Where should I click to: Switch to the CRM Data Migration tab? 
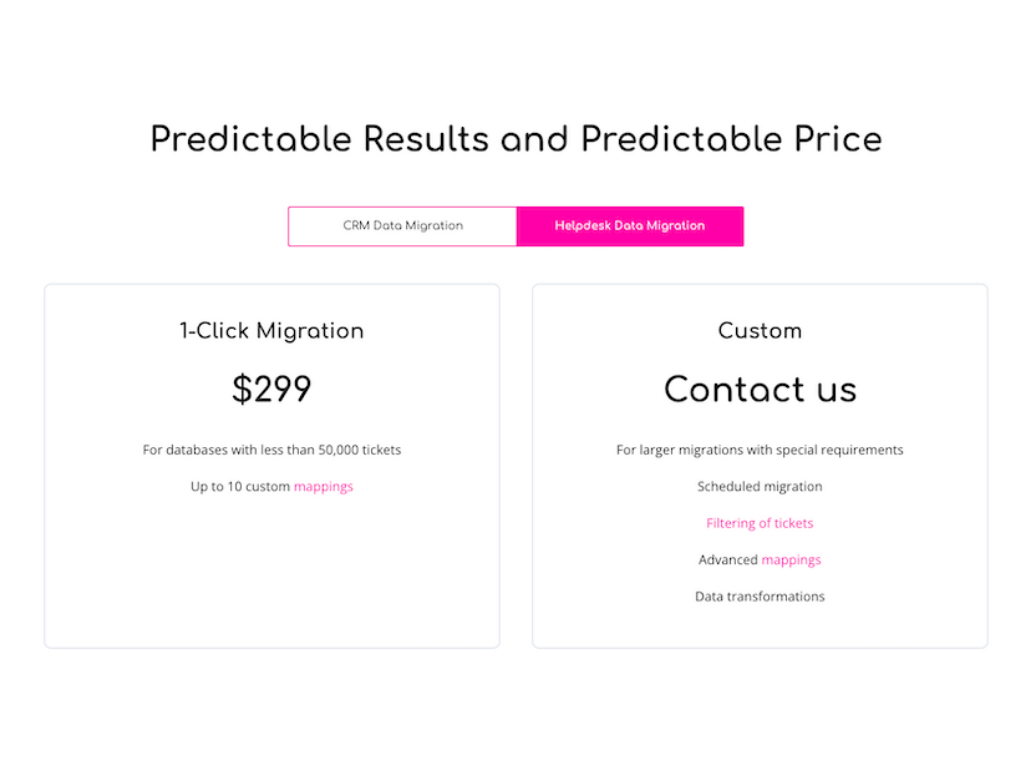[403, 226]
